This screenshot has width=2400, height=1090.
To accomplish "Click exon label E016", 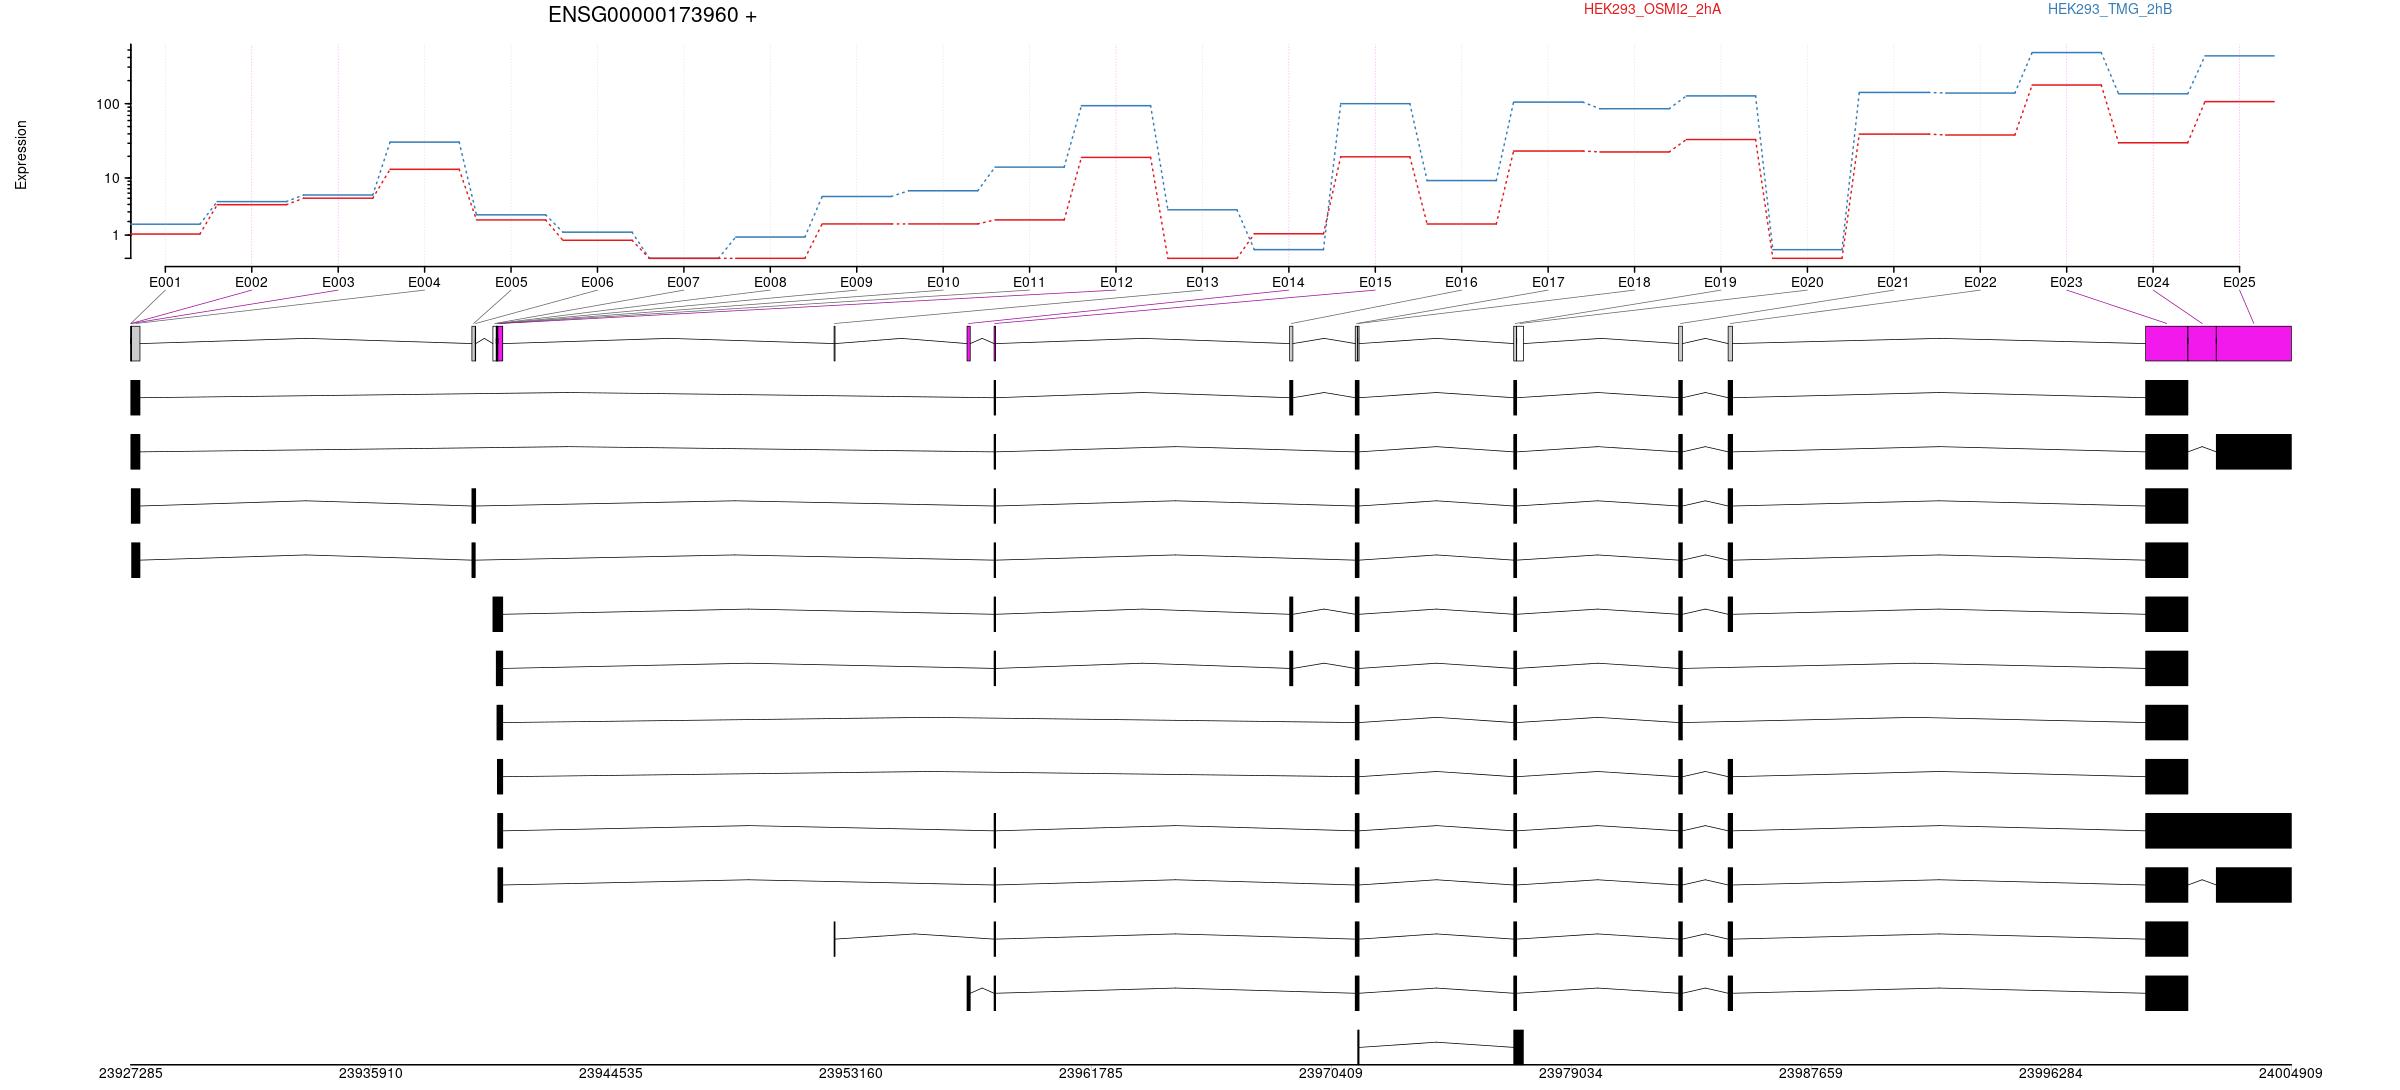I will 1461,282.
